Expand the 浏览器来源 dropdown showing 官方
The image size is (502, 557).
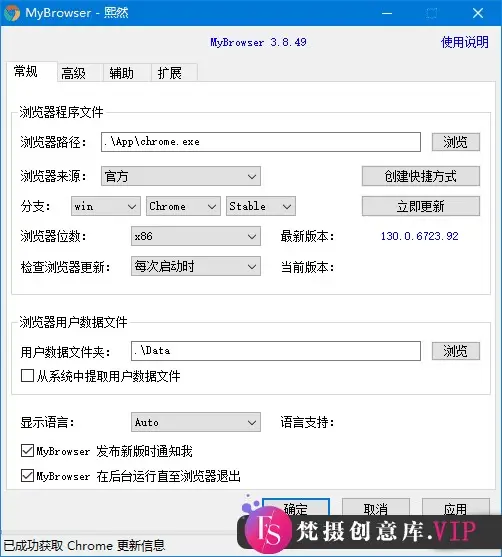click(181, 176)
